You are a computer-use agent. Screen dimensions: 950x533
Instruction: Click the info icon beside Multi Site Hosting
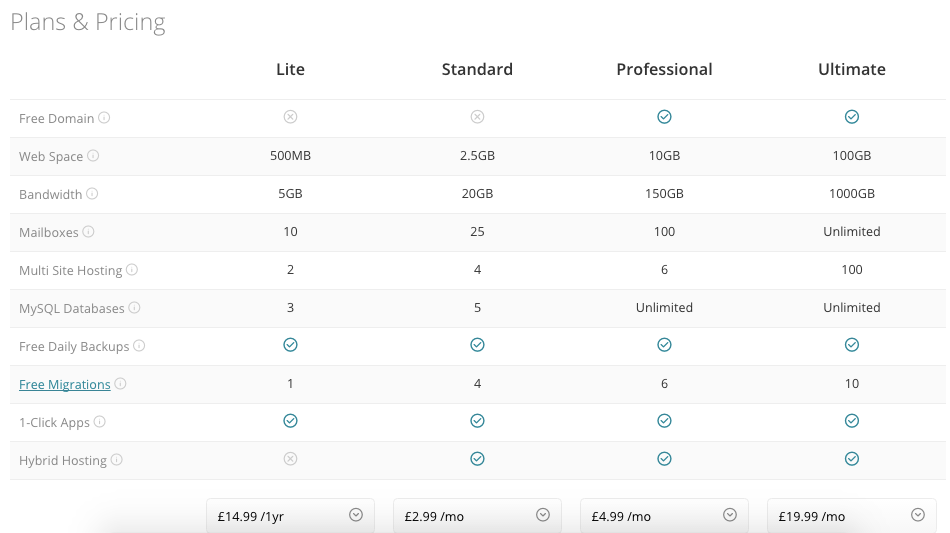click(132, 270)
